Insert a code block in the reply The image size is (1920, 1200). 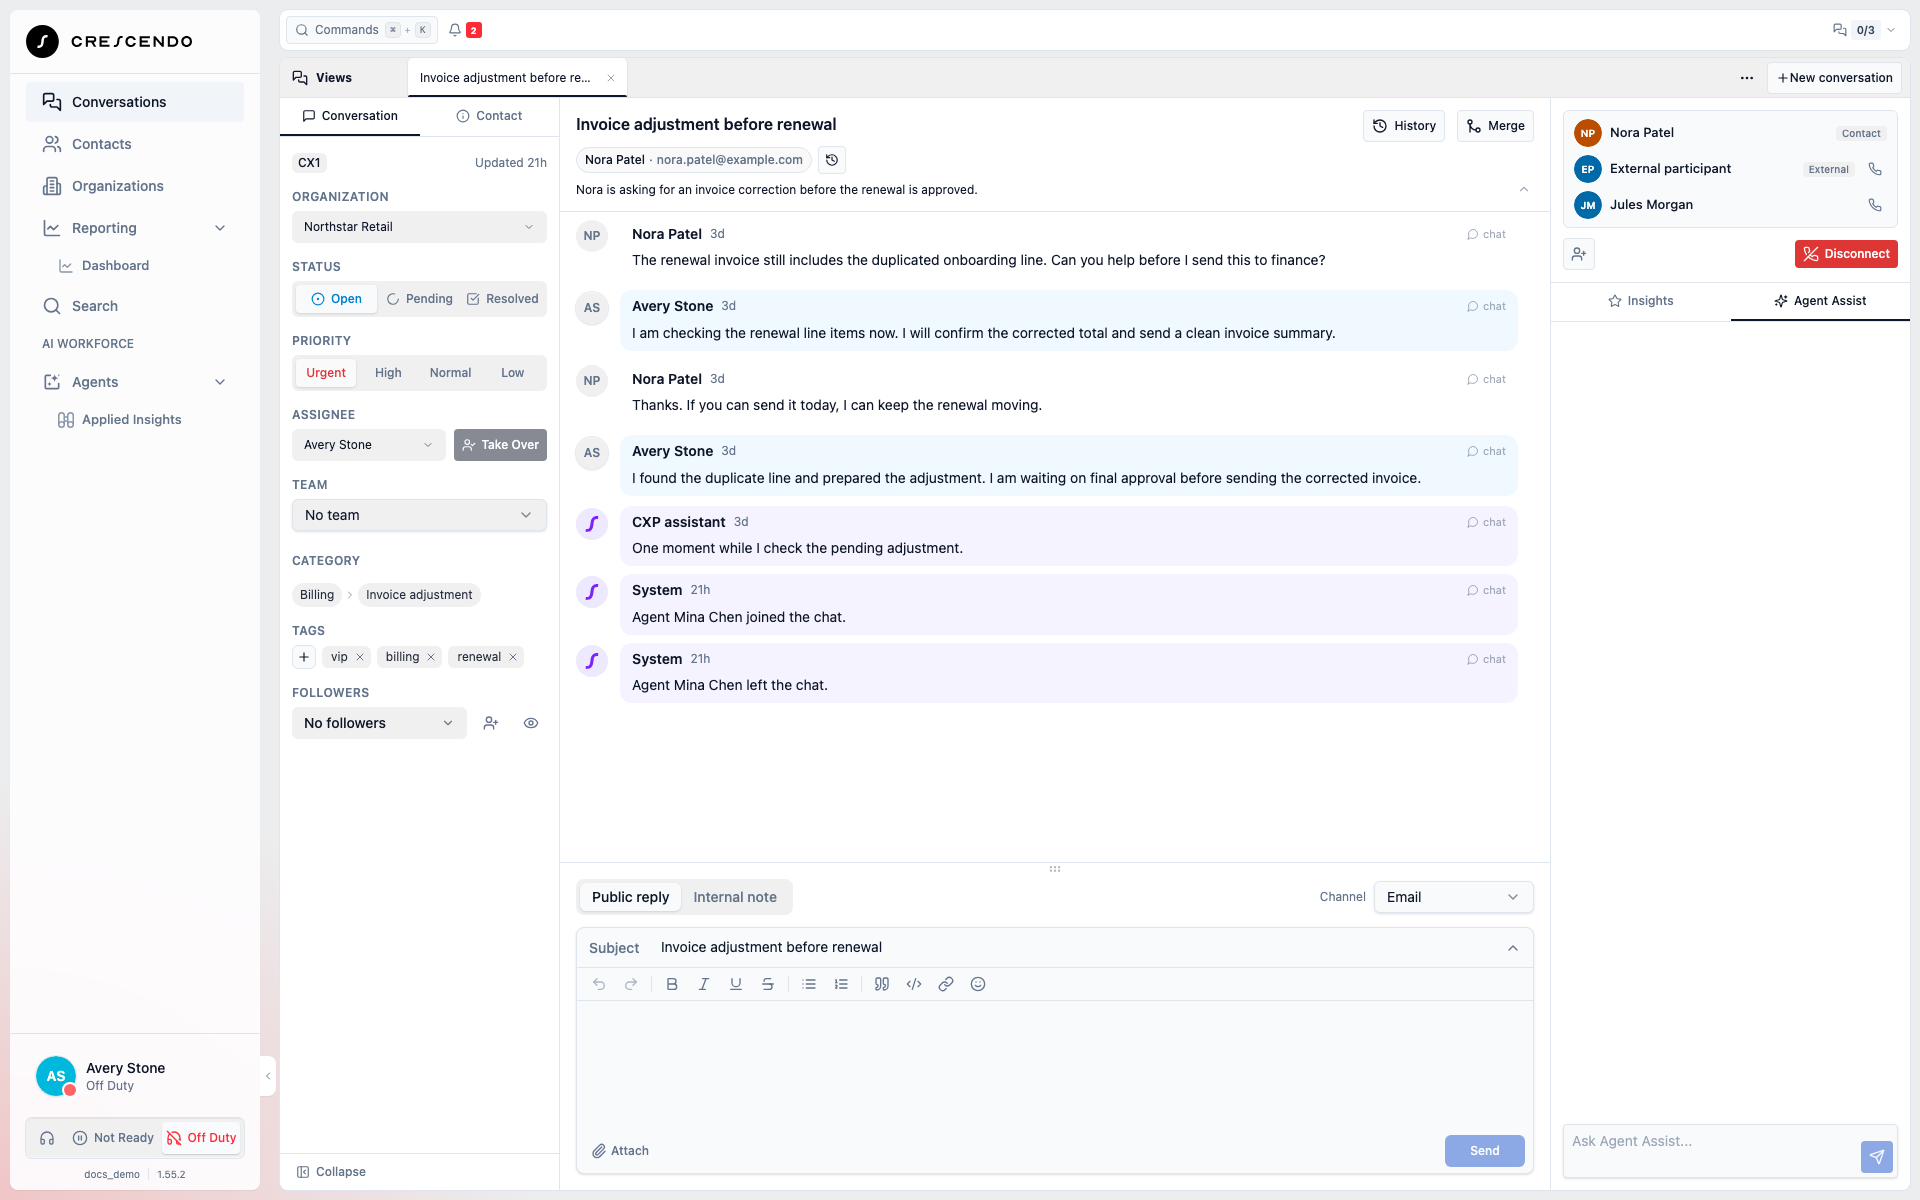tap(914, 984)
